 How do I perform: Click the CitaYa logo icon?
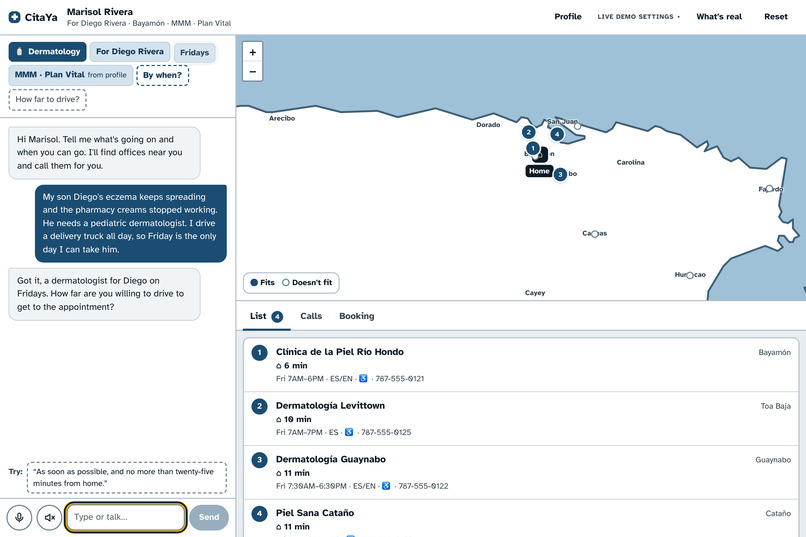point(15,17)
